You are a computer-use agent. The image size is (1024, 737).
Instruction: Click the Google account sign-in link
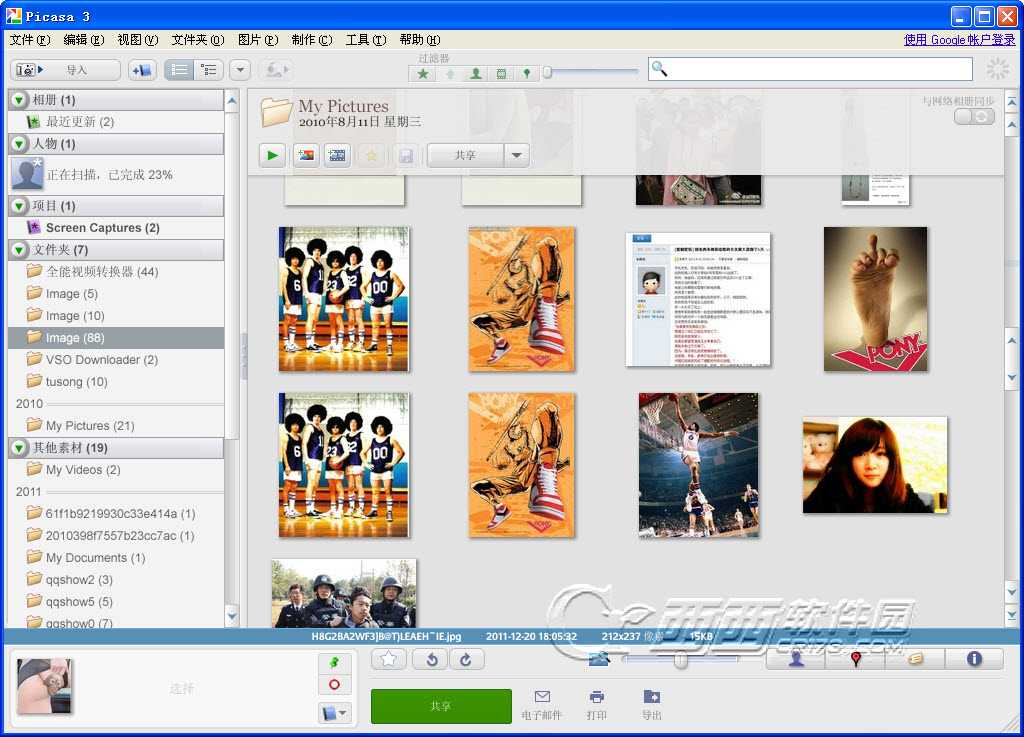point(959,40)
